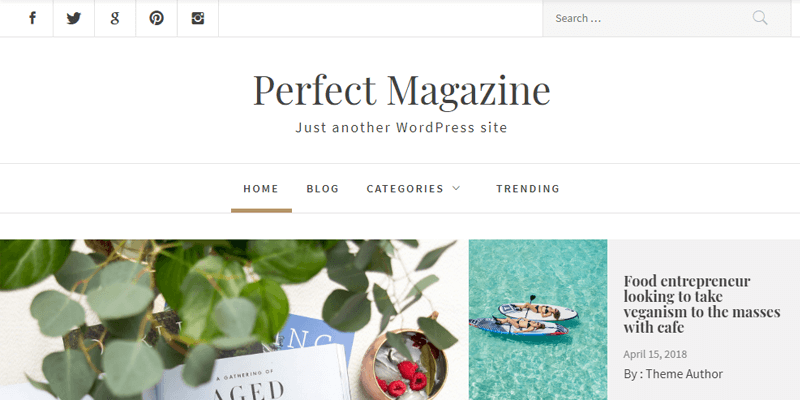Click the April 15, 2018 post date
The width and height of the screenshot is (800, 400).
tap(655, 354)
